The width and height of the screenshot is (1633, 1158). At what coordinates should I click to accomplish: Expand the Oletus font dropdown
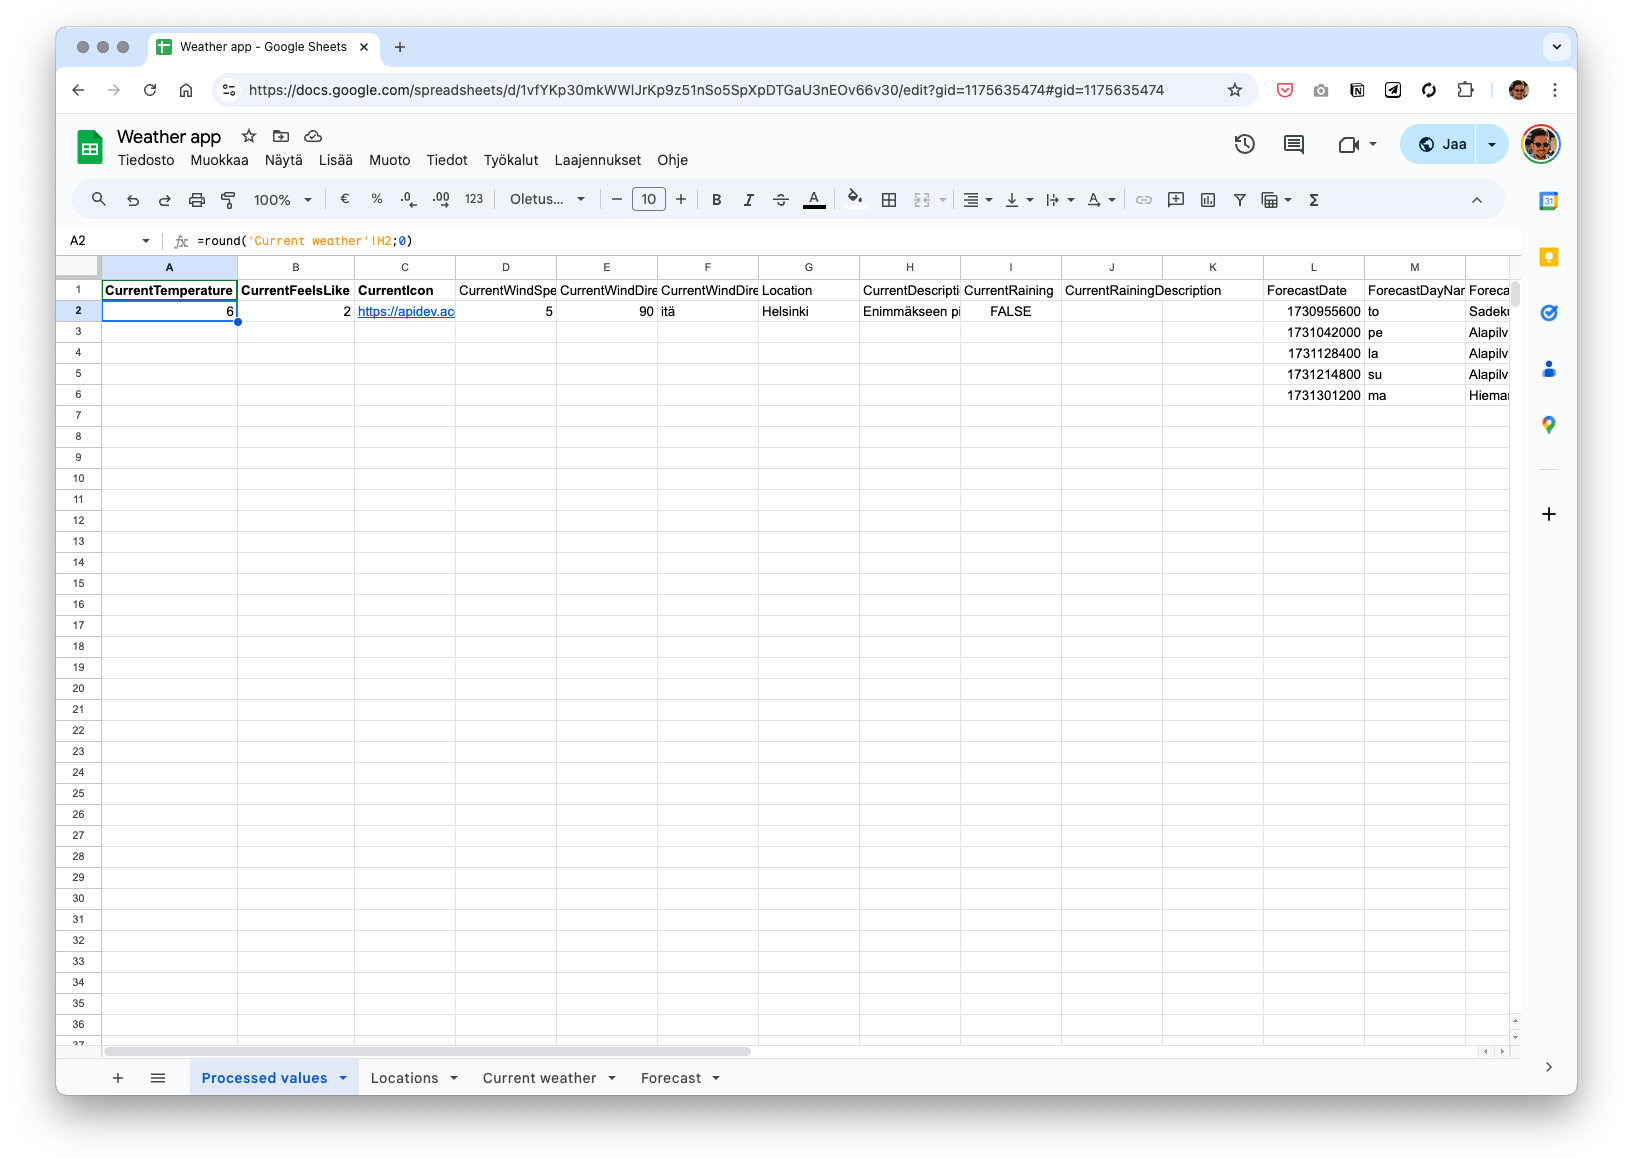[x=547, y=200]
